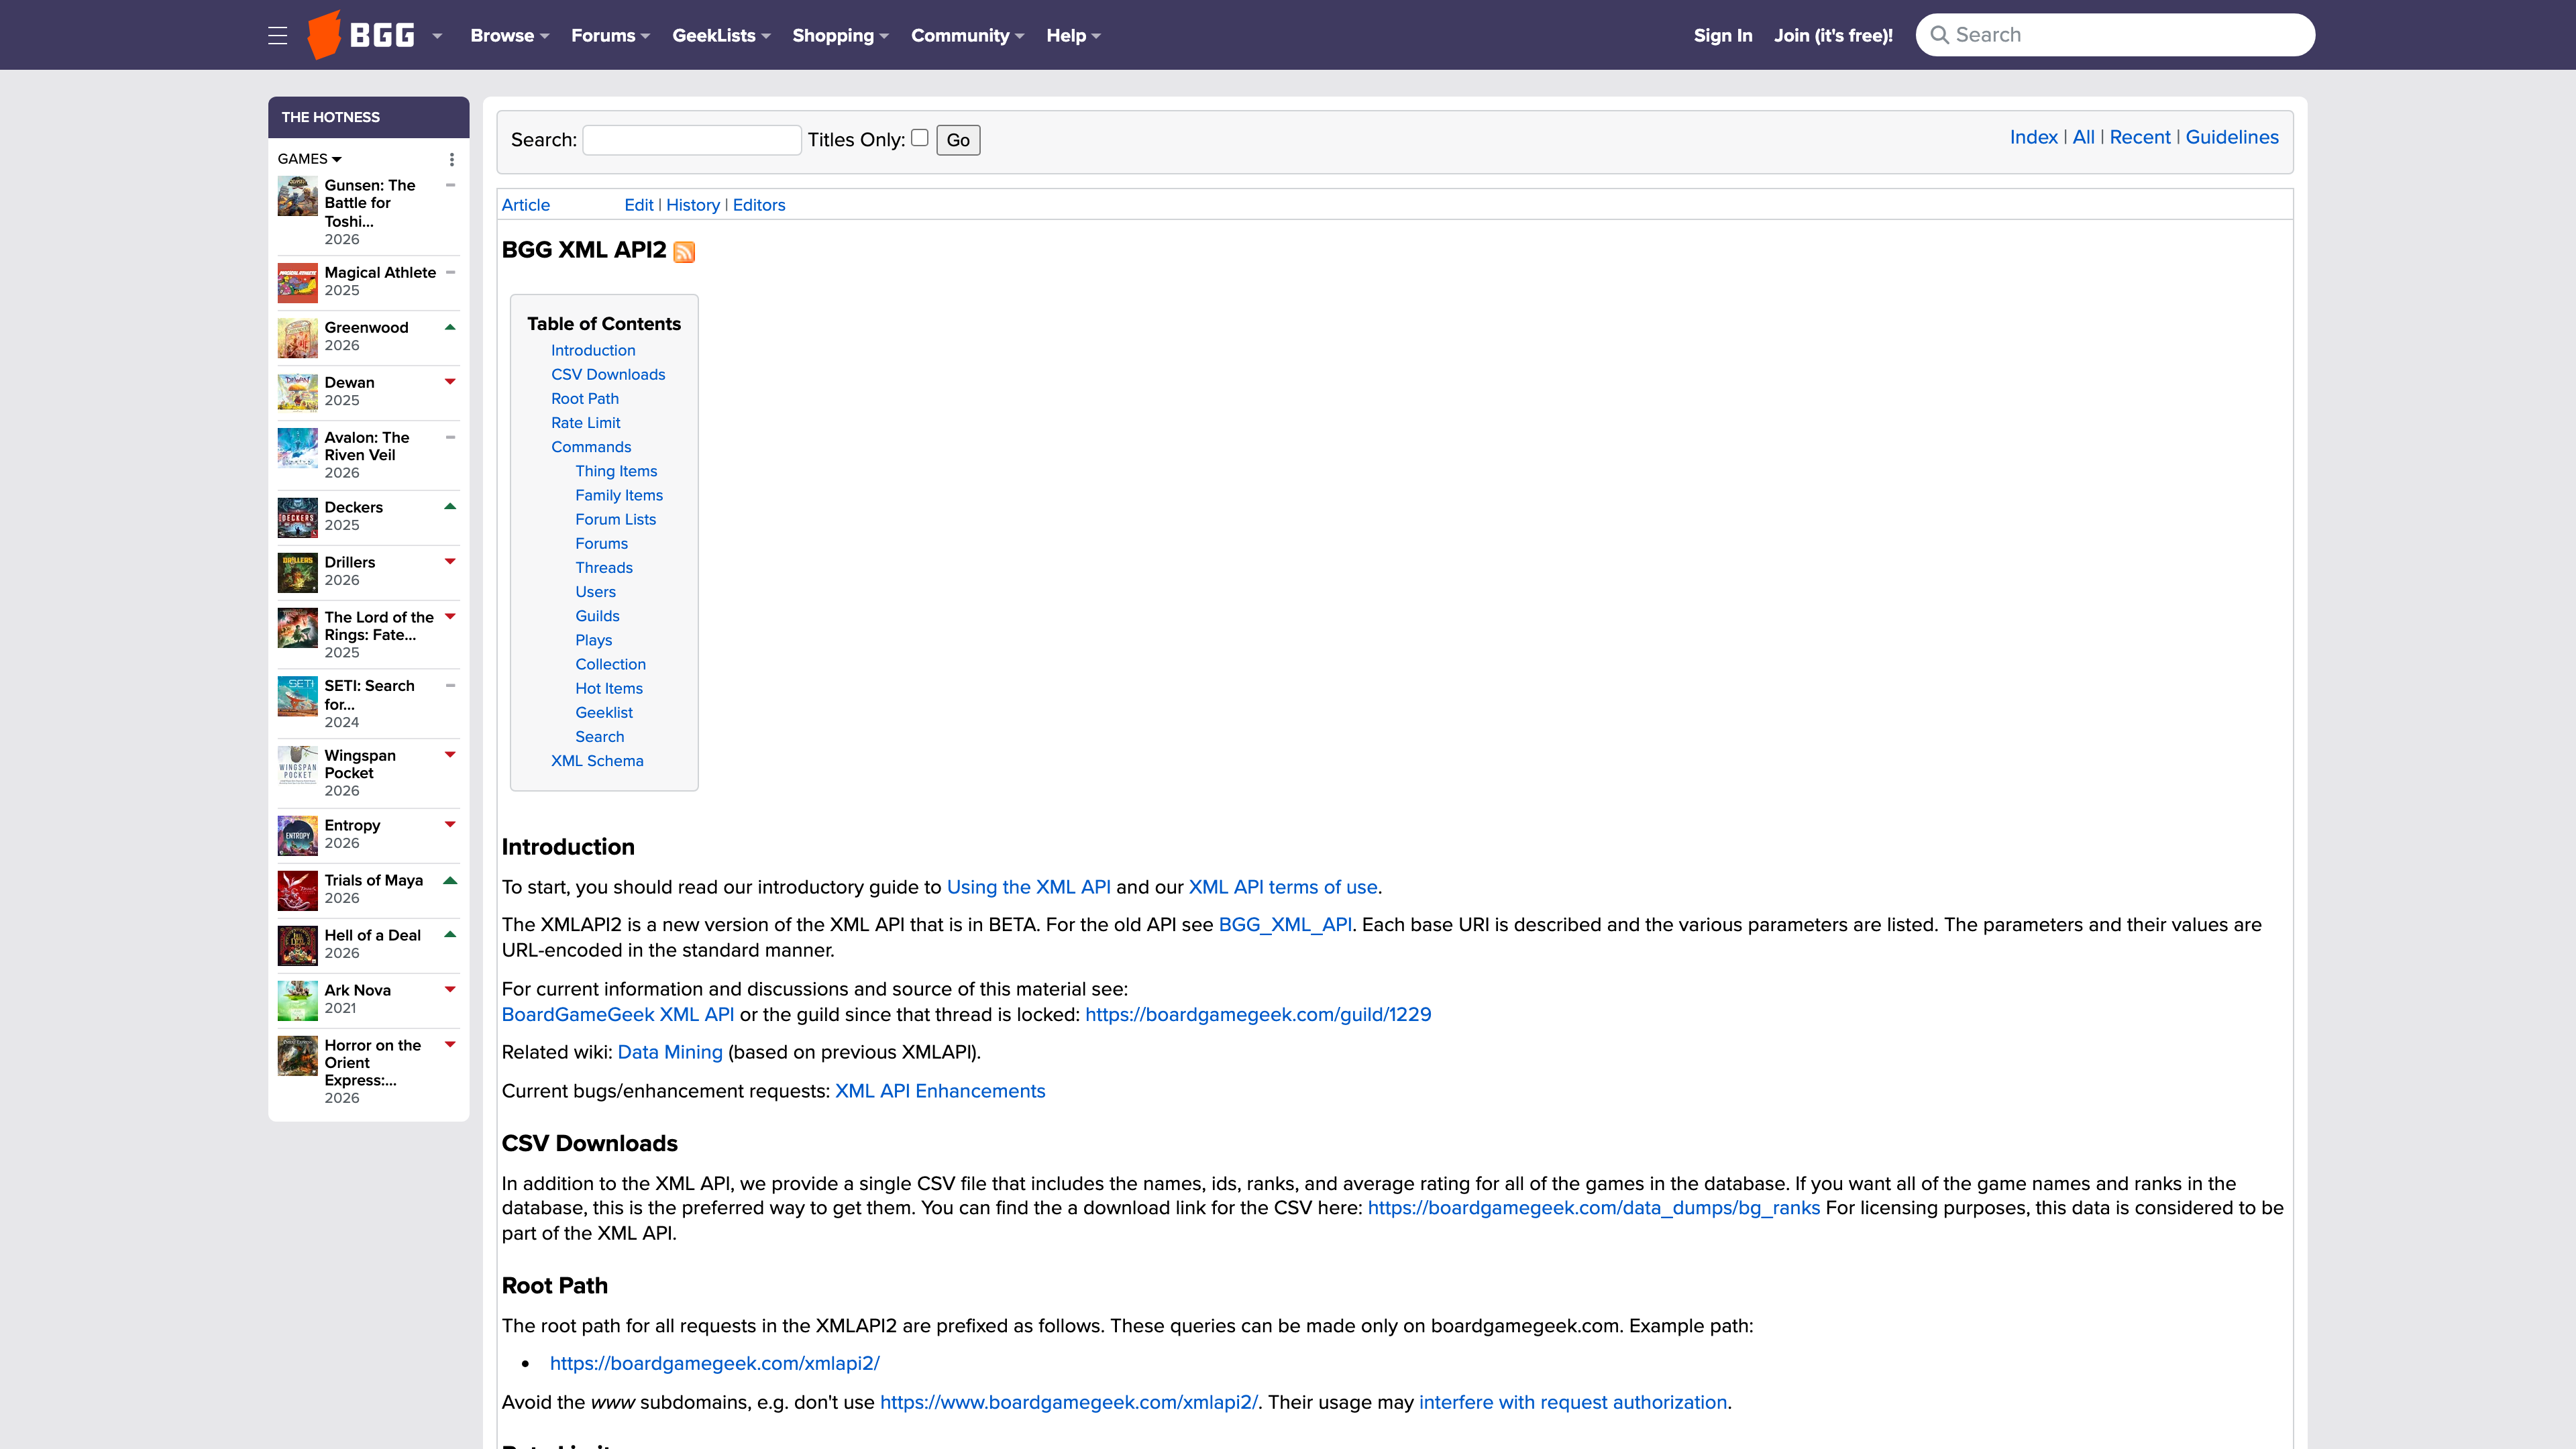Open the Hotness three-dot options menu
This screenshot has height=1449, width=2576.
click(452, 159)
